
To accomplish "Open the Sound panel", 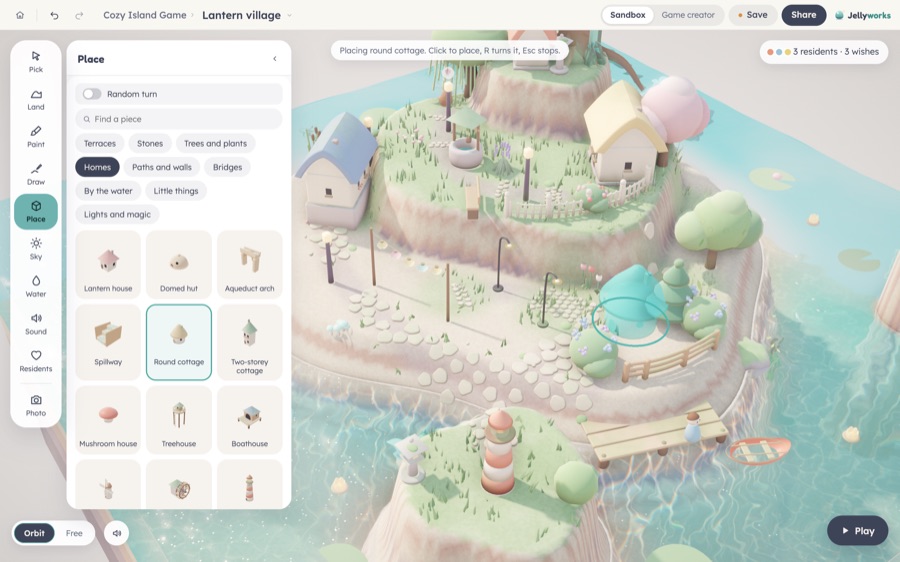I will (36, 323).
